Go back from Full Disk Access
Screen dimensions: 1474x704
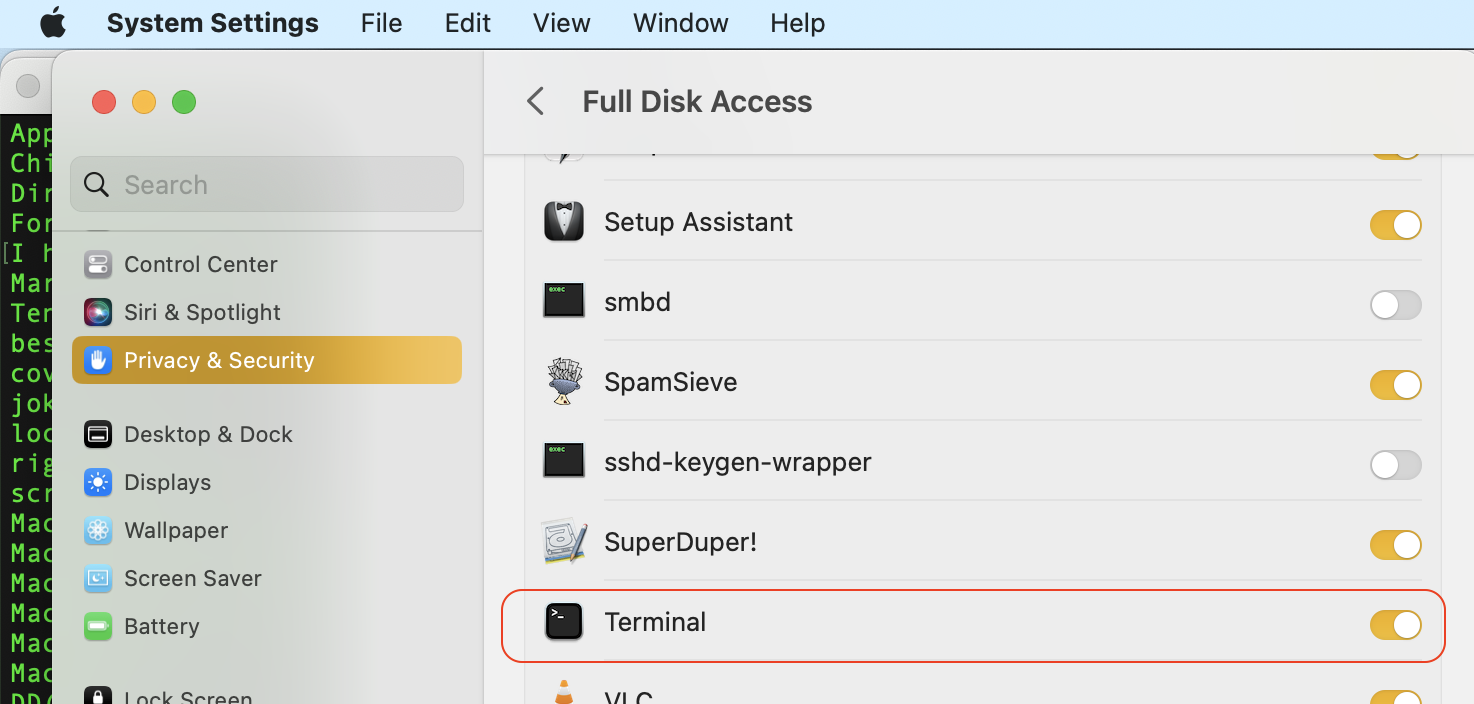535,101
